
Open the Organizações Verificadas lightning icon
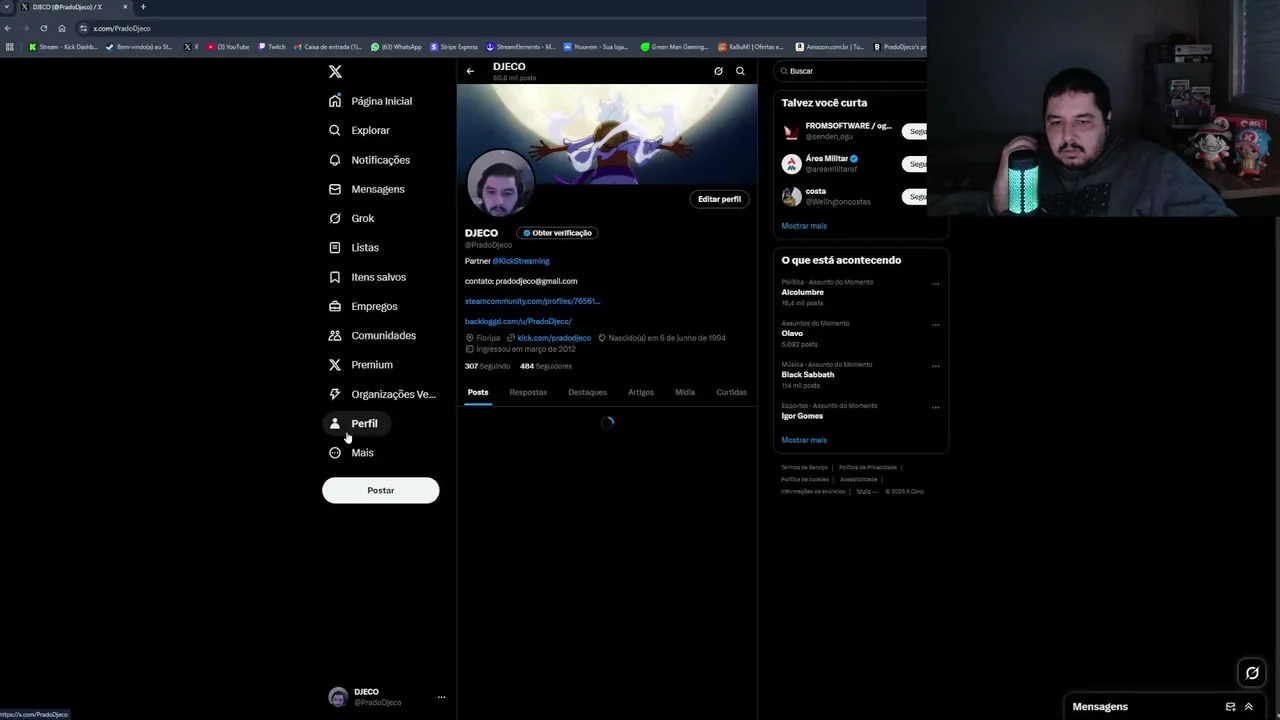[x=335, y=394]
